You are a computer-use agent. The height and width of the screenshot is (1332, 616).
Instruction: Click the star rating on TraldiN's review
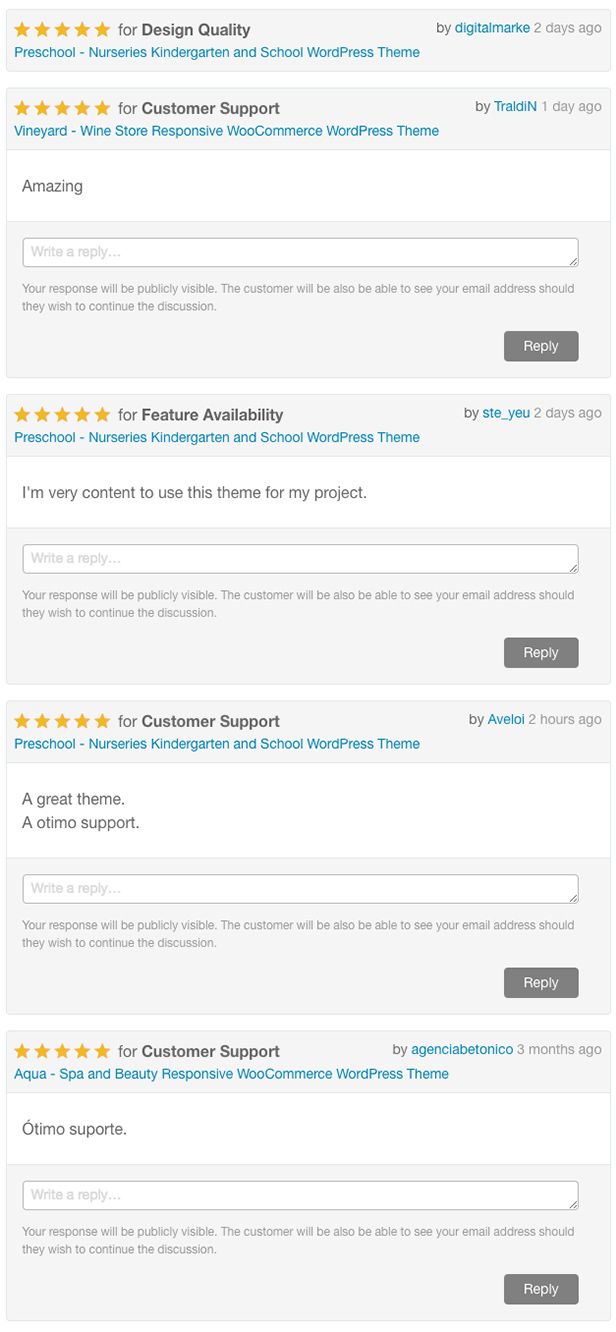[62, 108]
